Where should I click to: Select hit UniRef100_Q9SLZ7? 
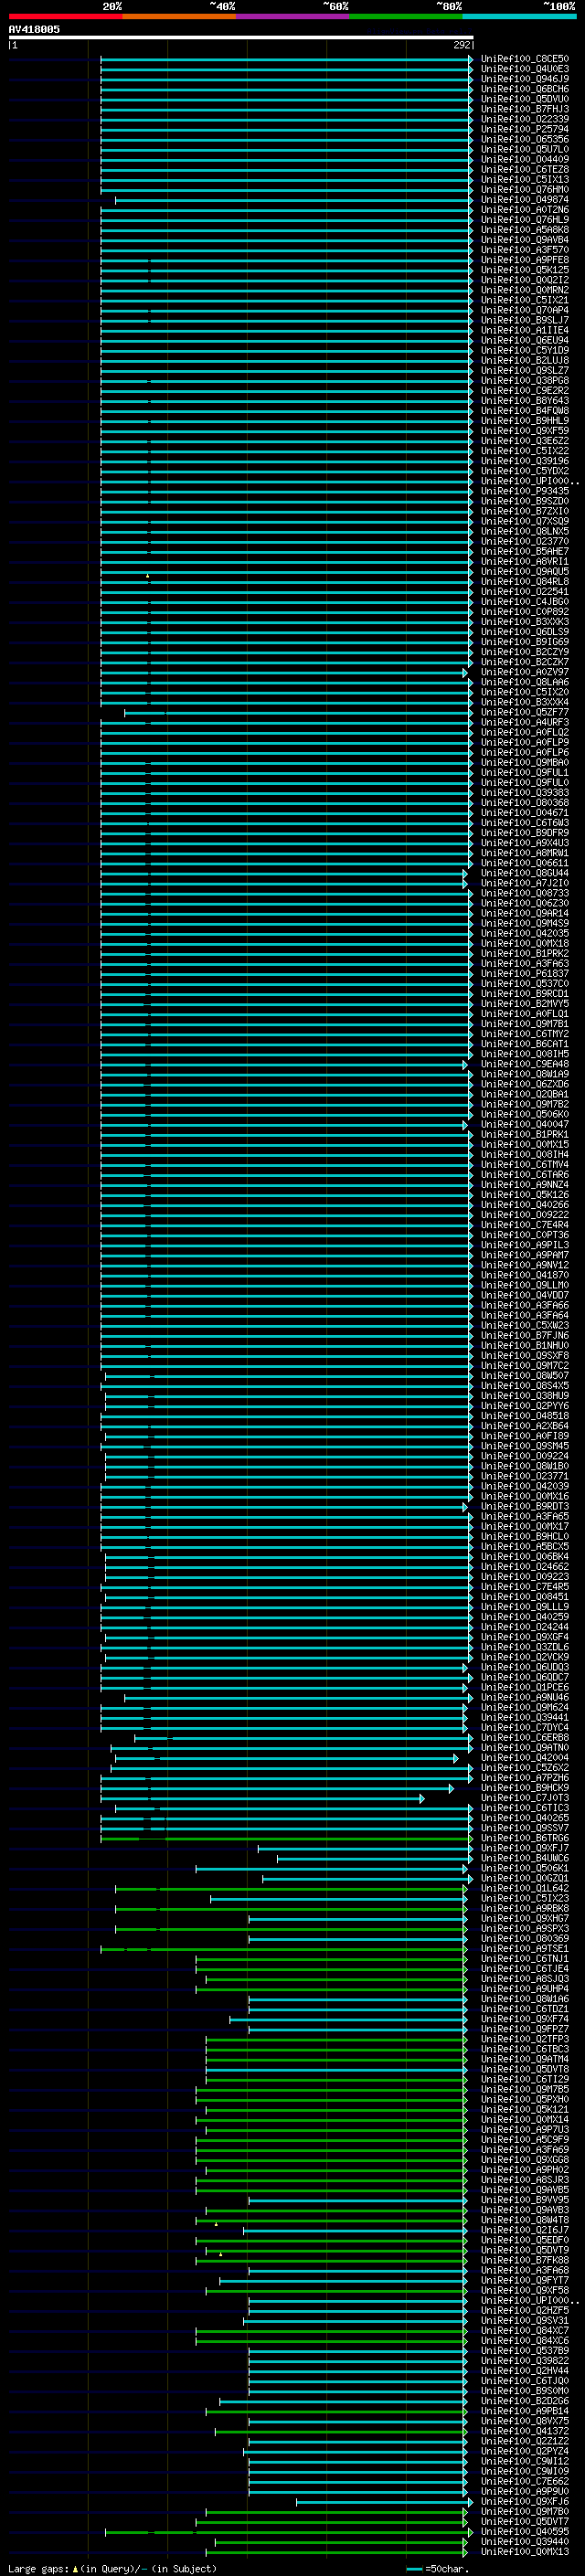tap(525, 370)
